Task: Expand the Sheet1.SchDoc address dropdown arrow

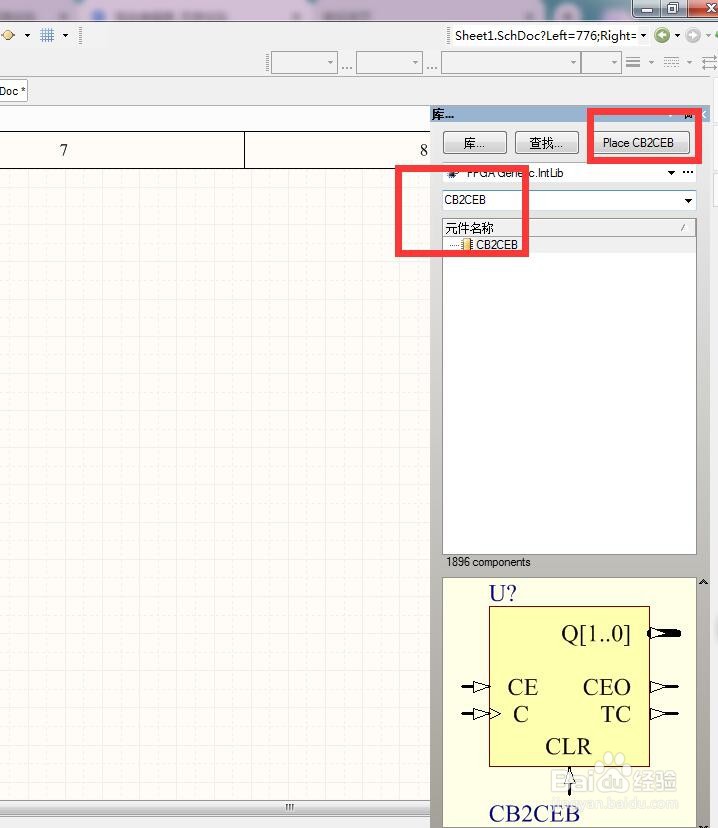Action: tap(644, 36)
